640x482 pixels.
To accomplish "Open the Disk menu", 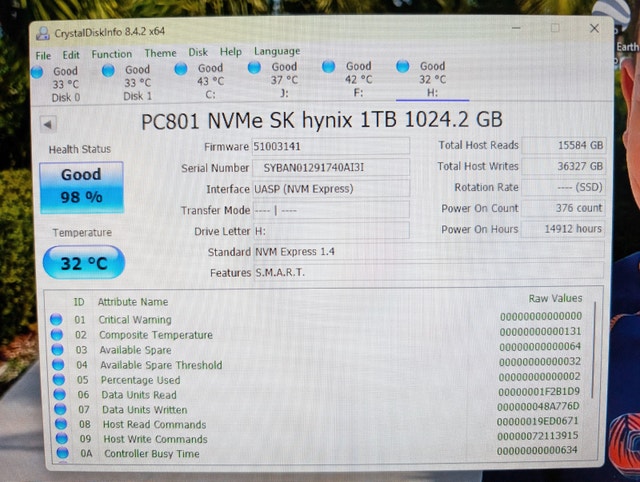I will pos(198,52).
